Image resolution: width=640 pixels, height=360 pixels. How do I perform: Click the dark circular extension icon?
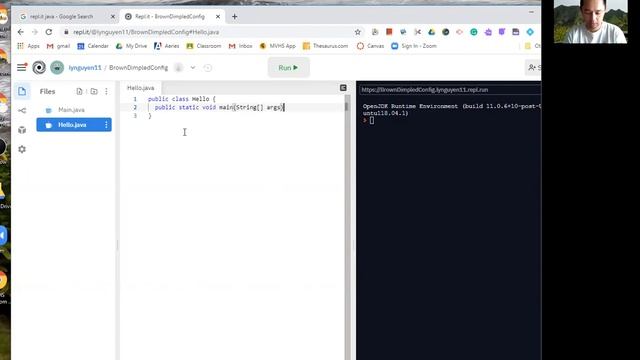[x=446, y=32]
